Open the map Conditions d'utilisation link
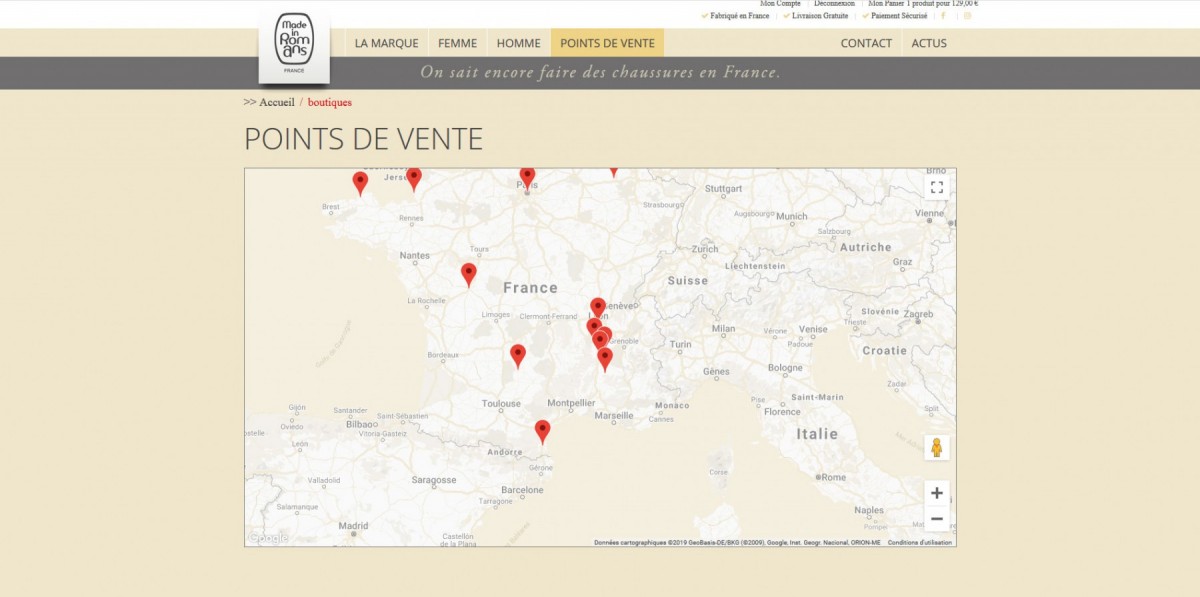This screenshot has height=597, width=1200. pos(920,543)
